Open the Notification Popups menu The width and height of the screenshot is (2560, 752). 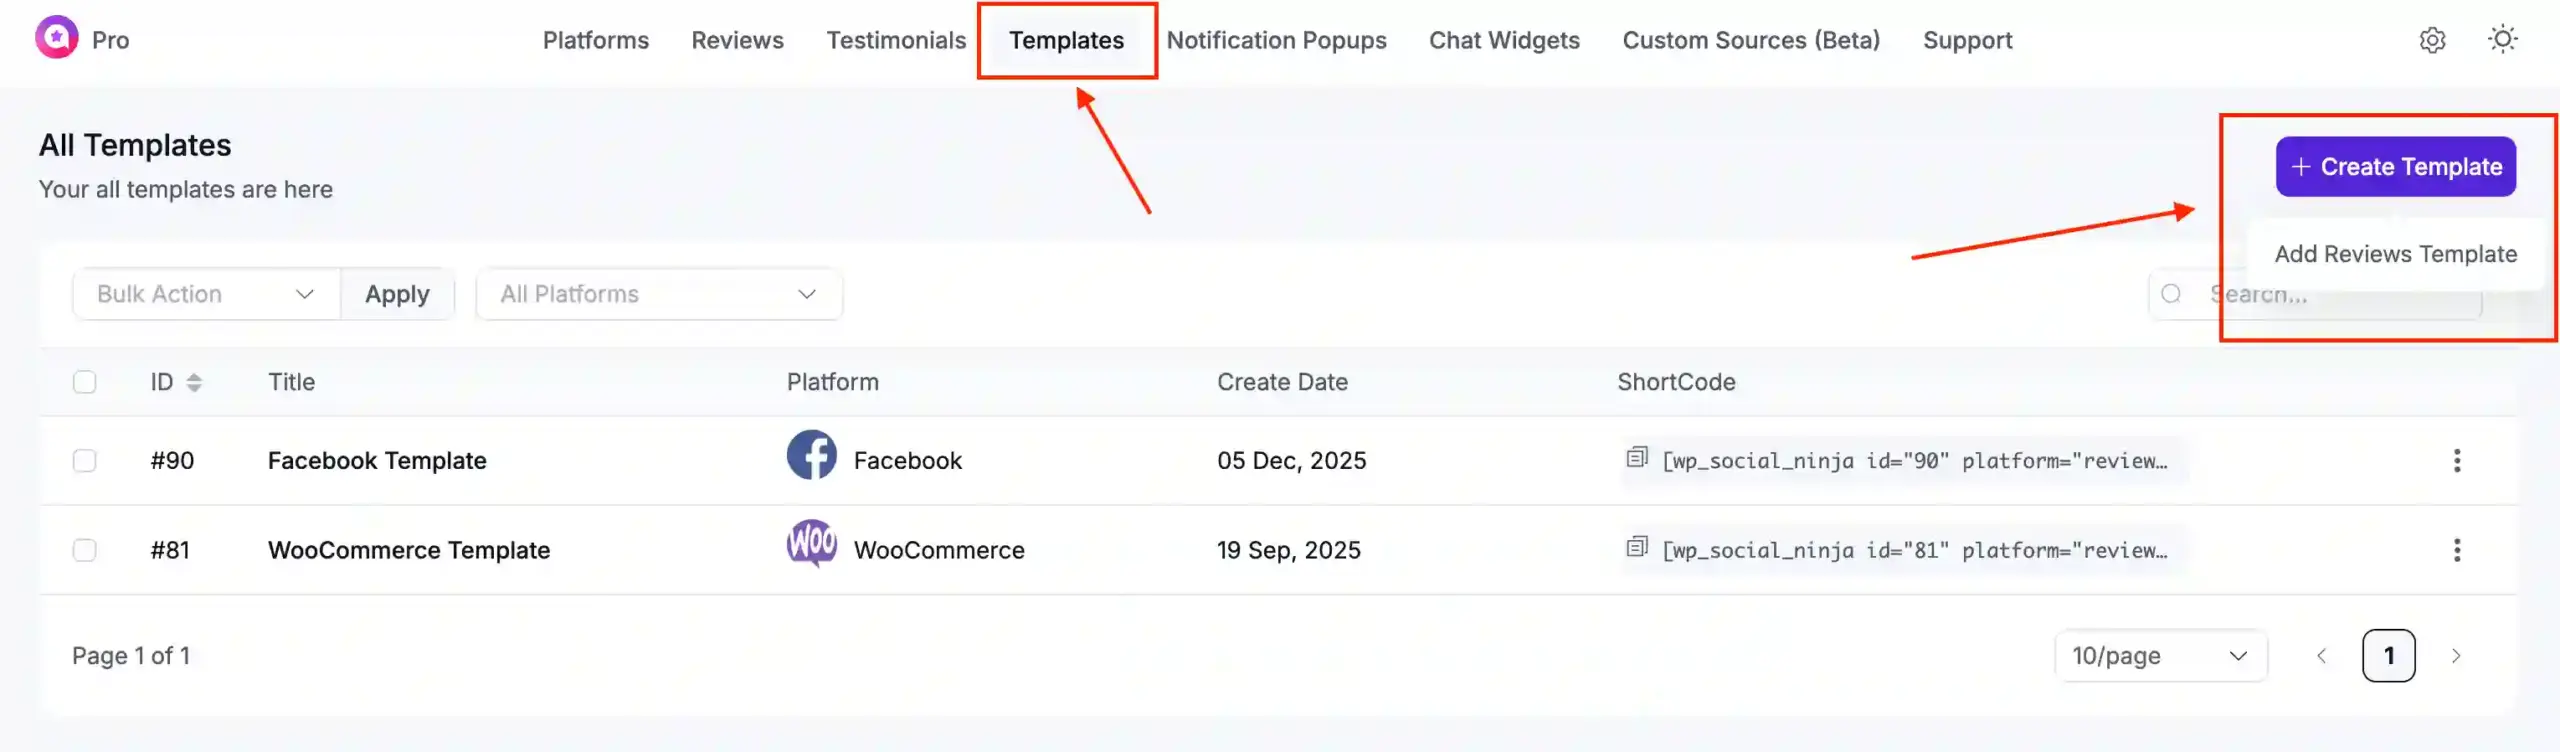coord(1276,40)
